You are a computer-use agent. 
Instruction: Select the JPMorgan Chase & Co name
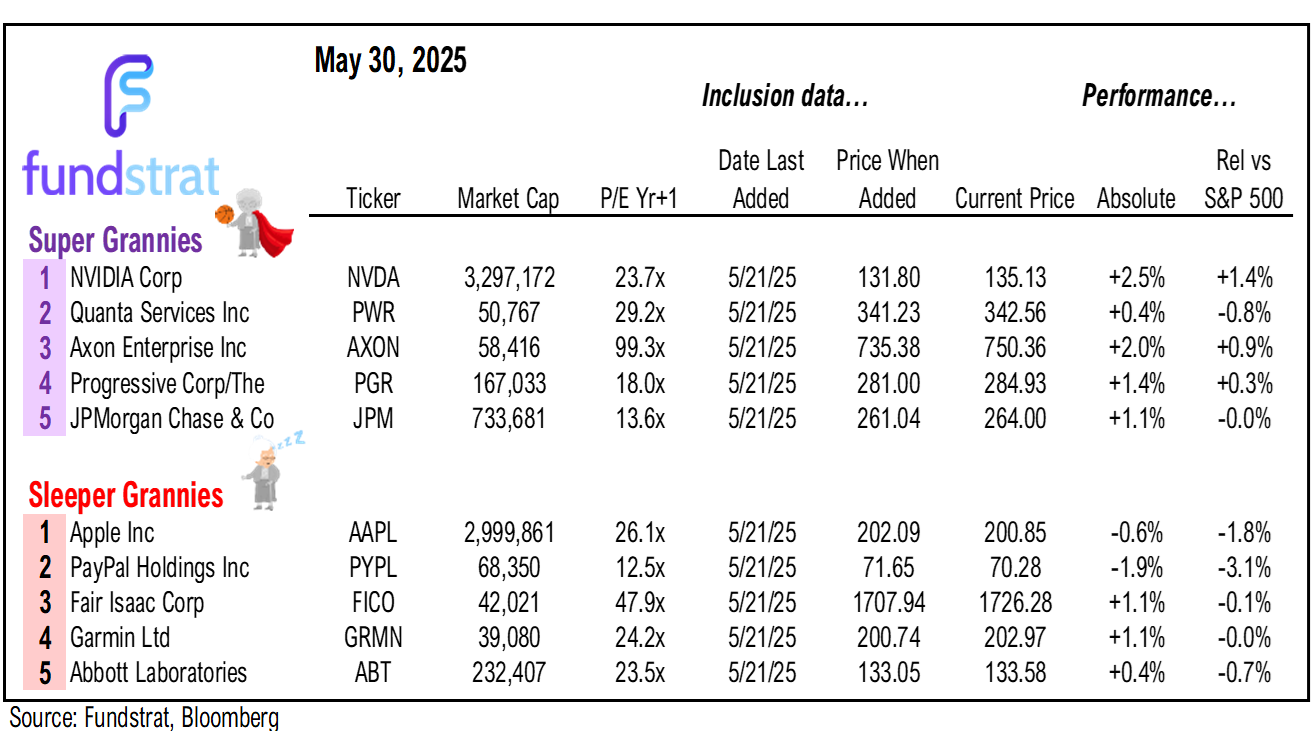172,419
